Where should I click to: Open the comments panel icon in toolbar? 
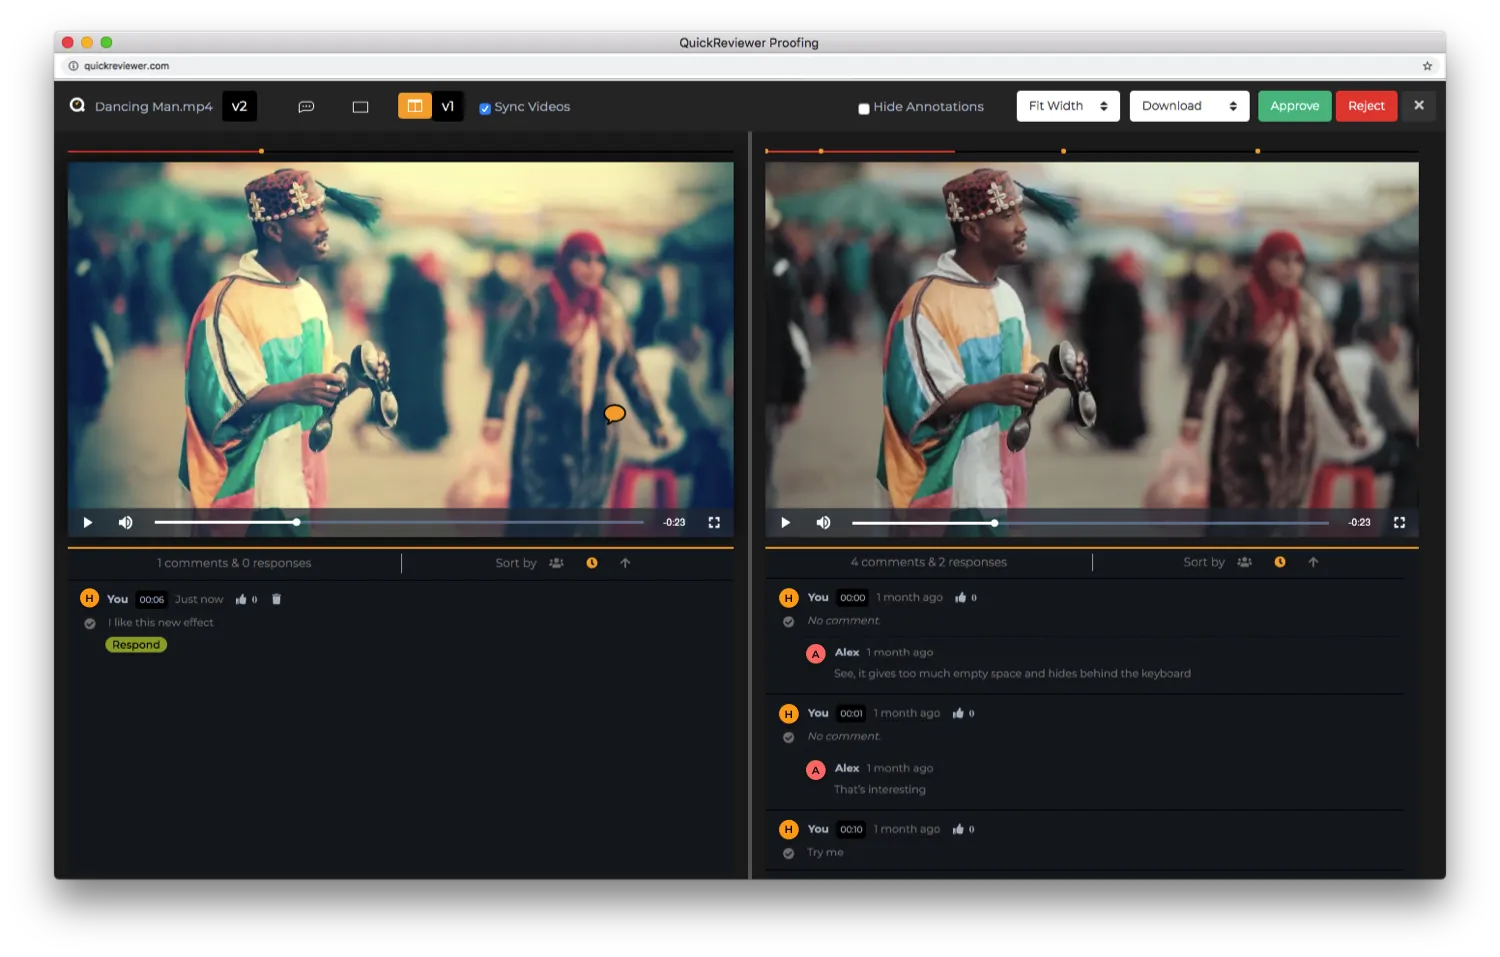[x=306, y=107]
